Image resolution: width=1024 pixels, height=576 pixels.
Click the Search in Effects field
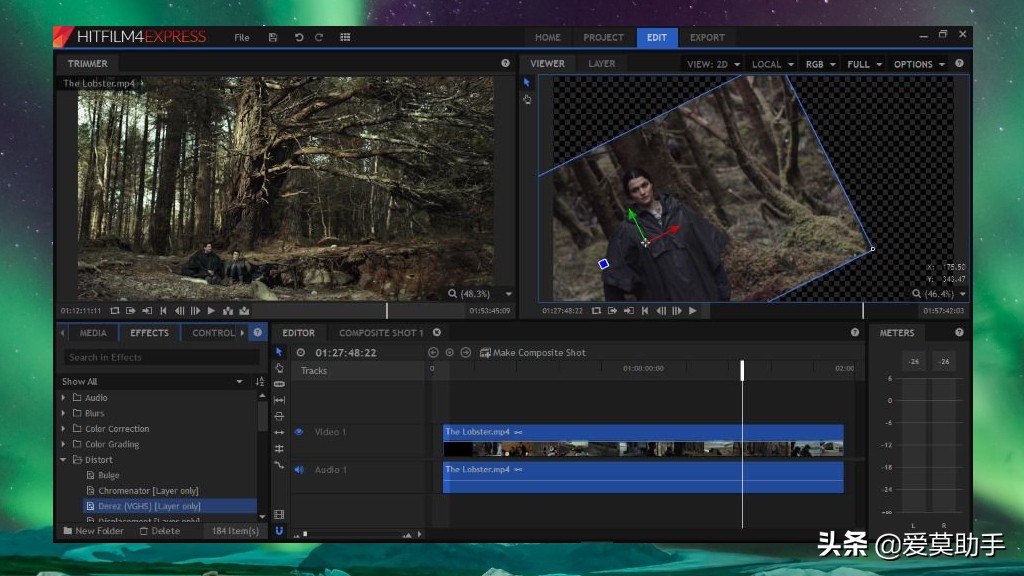pyautogui.click(x=161, y=357)
